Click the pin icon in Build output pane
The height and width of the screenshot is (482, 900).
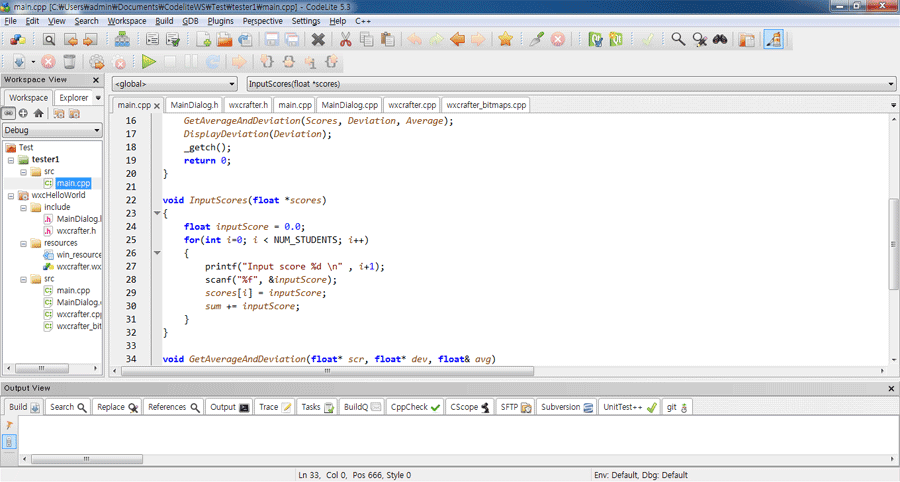pos(9,425)
